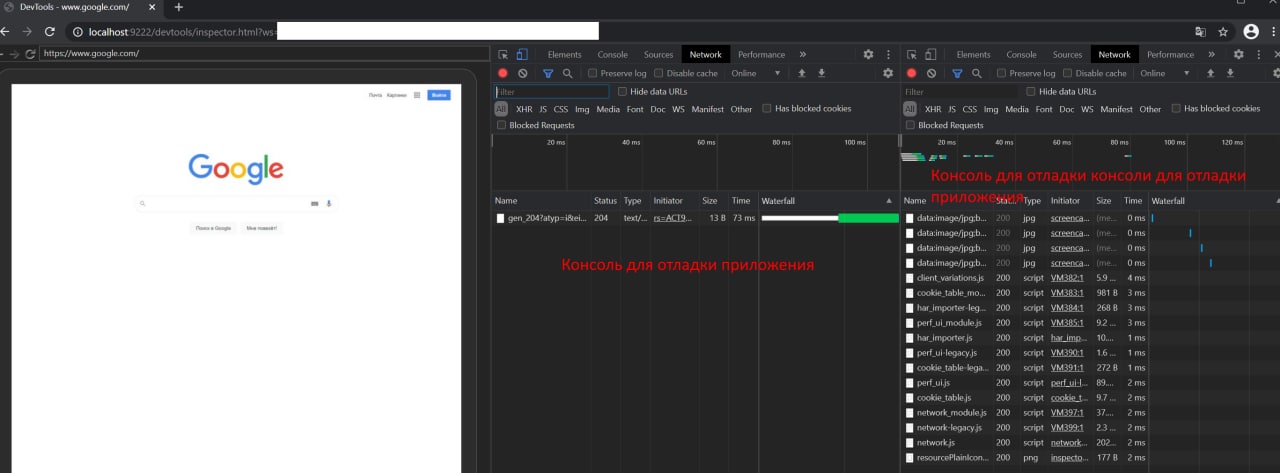The height and width of the screenshot is (473, 1280).
Task: Toggle device toolbar icon in right DevTools panel
Action: 931,55
